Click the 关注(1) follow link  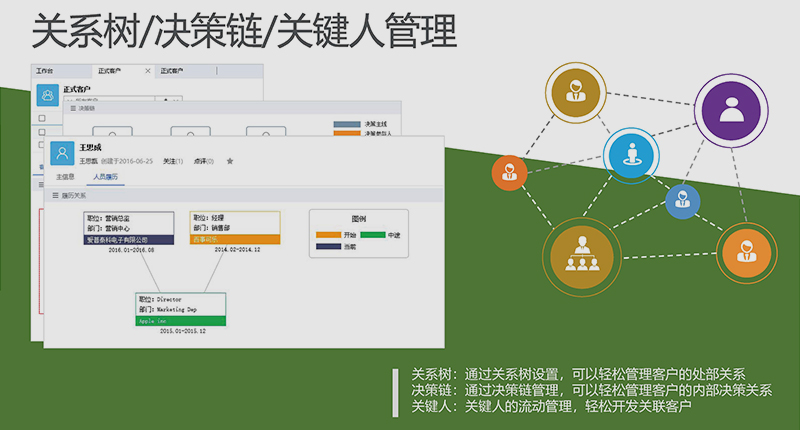click(173, 160)
